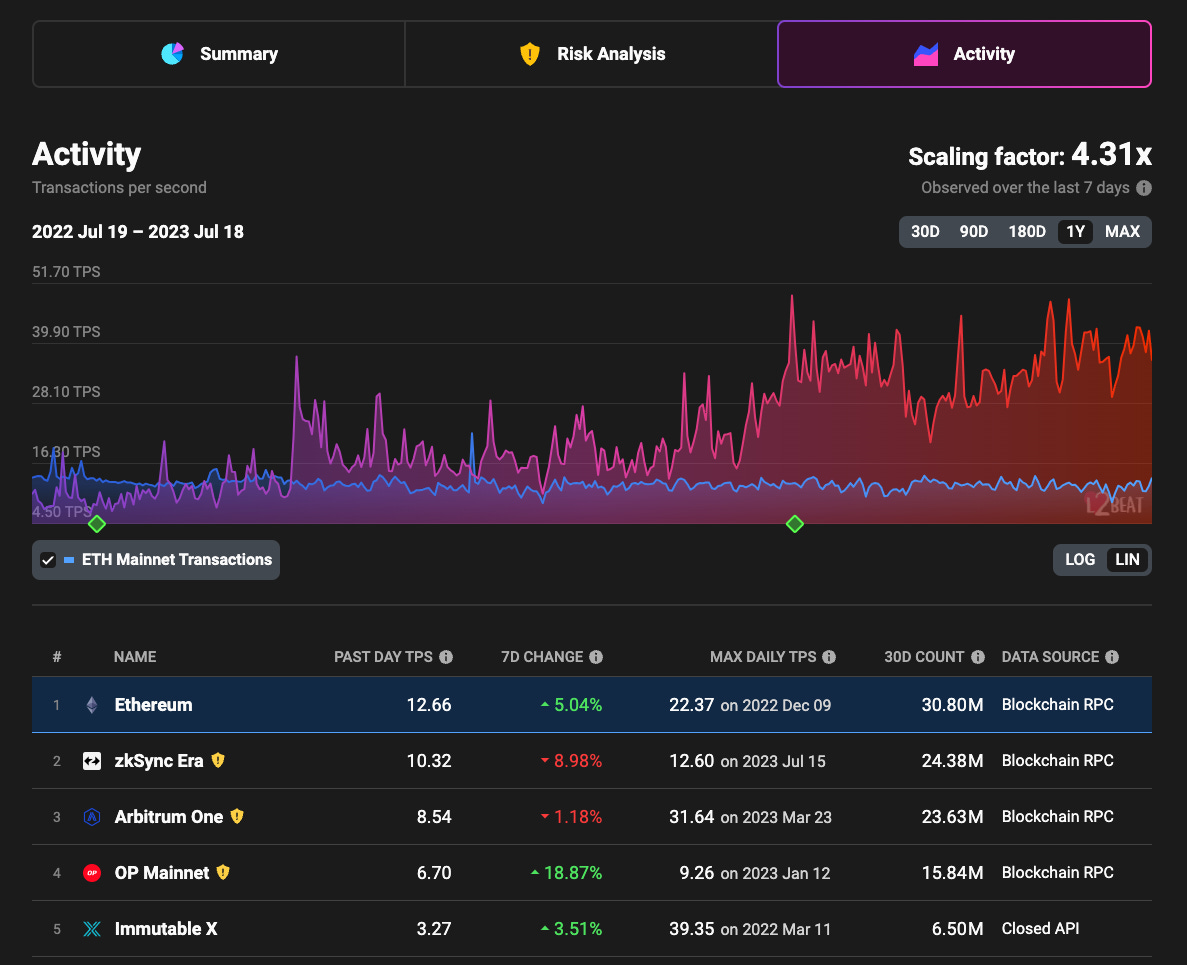Open the Summary tab
The width and height of the screenshot is (1187, 965).
pyautogui.click(x=219, y=54)
